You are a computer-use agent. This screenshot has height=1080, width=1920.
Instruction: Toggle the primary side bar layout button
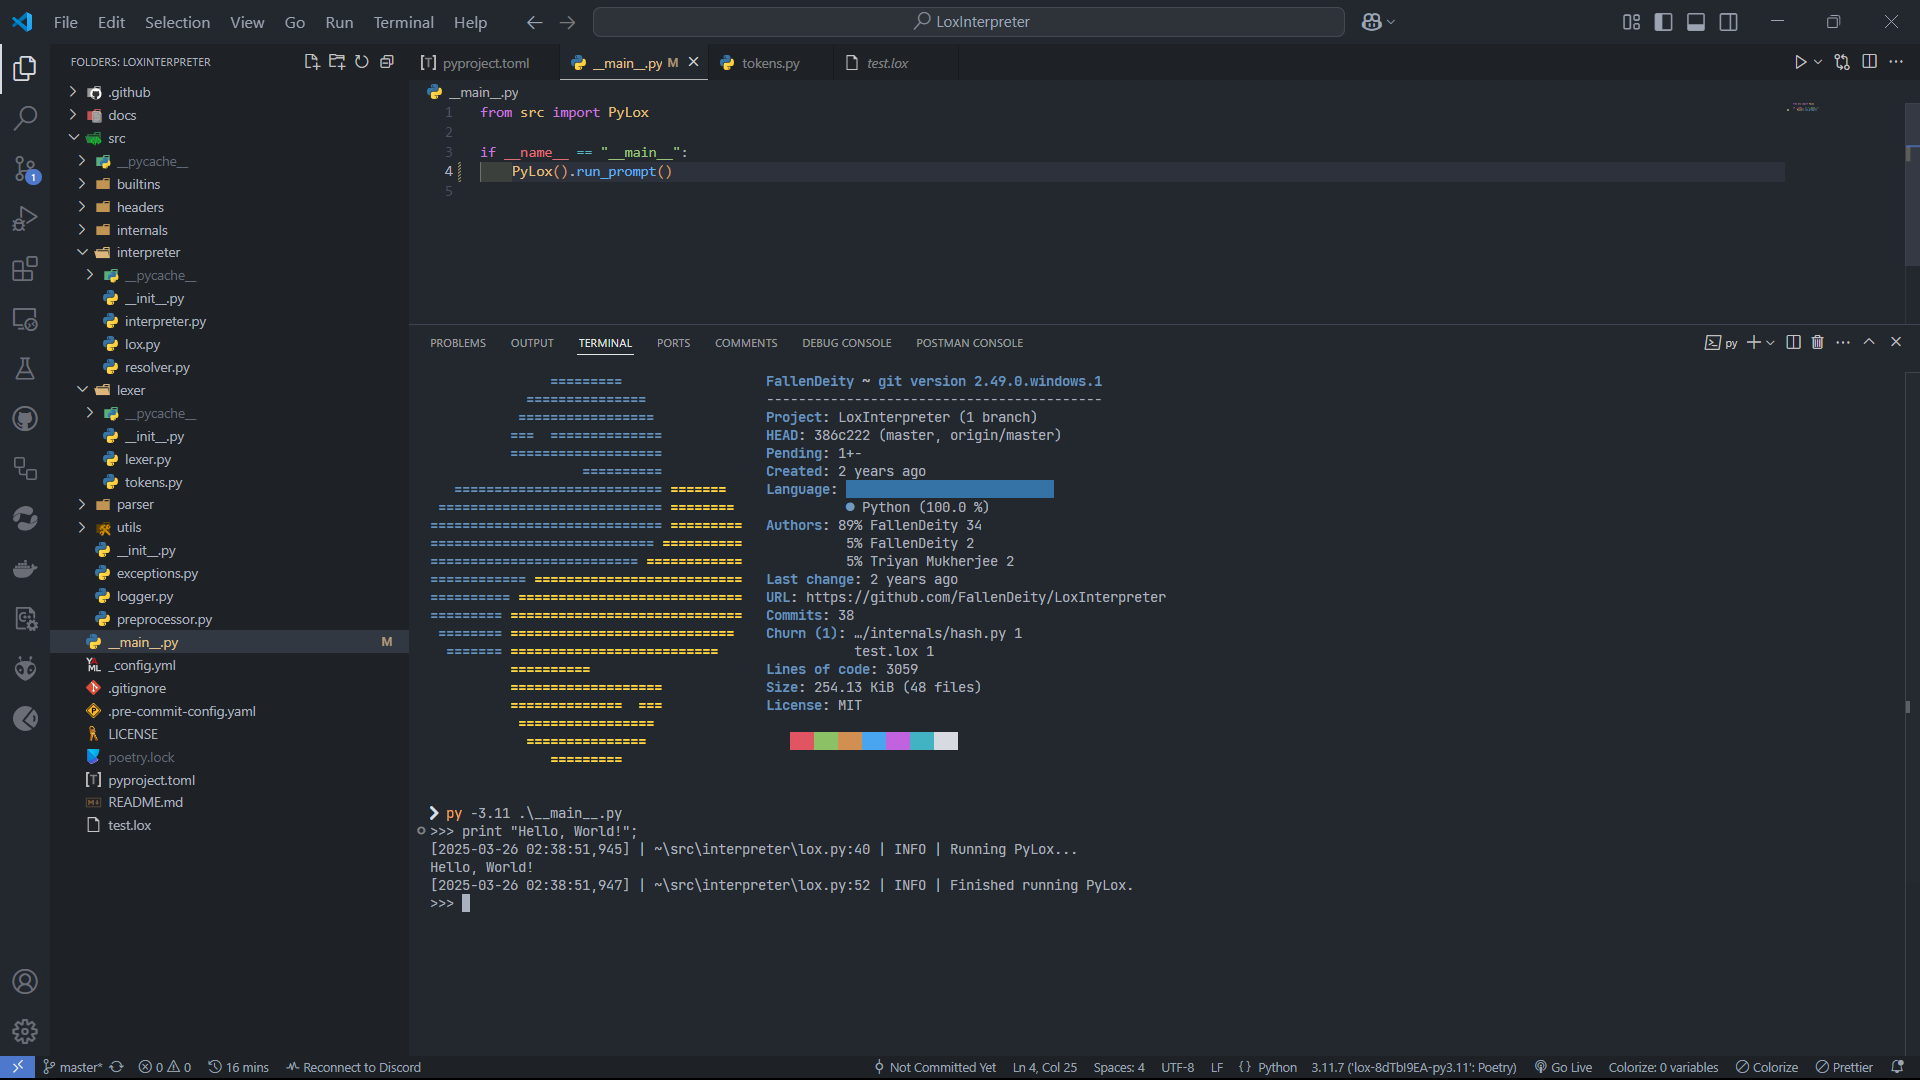pyautogui.click(x=1664, y=22)
